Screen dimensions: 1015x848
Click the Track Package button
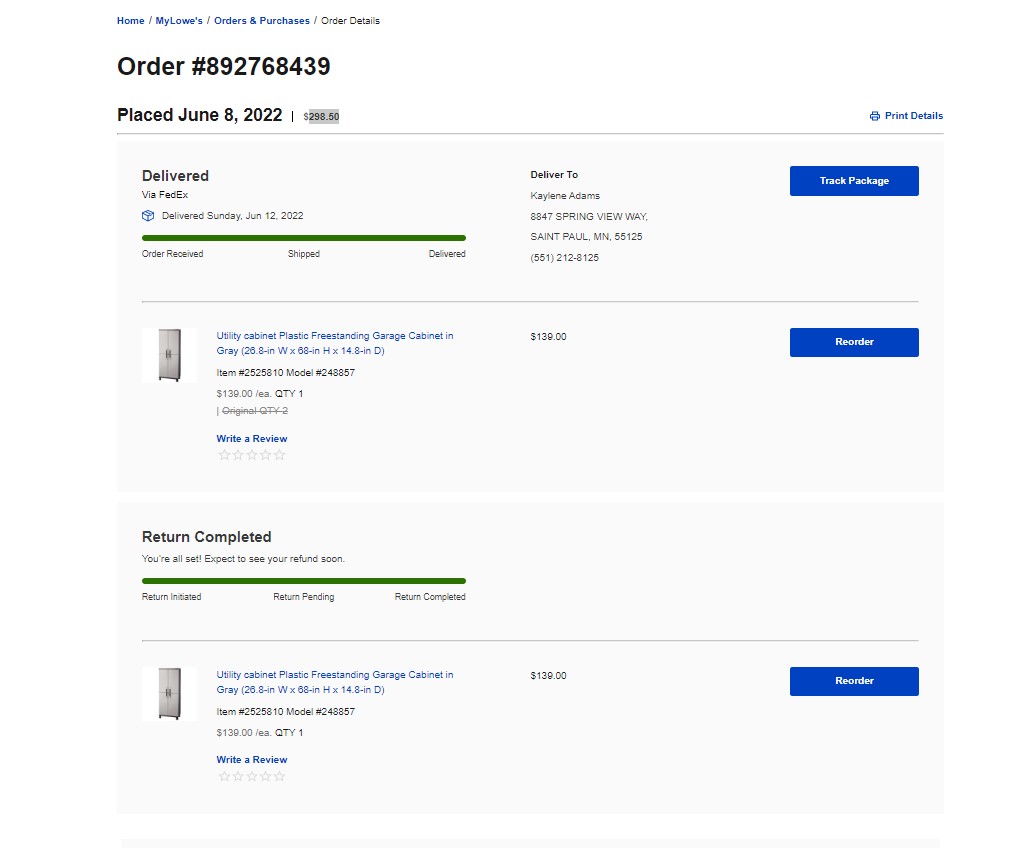coord(854,181)
